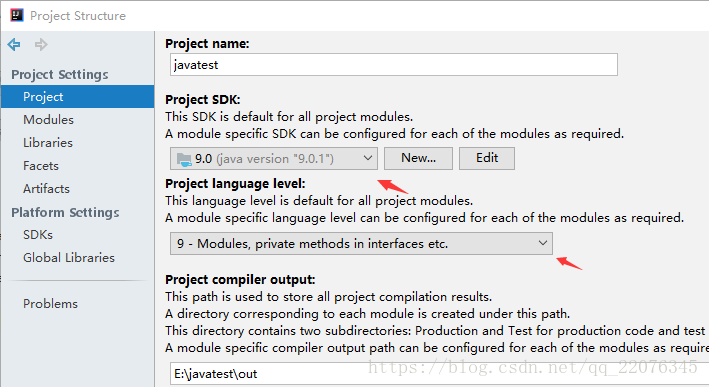Select Global Libraries in sidebar
Viewport: 709px width, 387px height.
click(69, 258)
